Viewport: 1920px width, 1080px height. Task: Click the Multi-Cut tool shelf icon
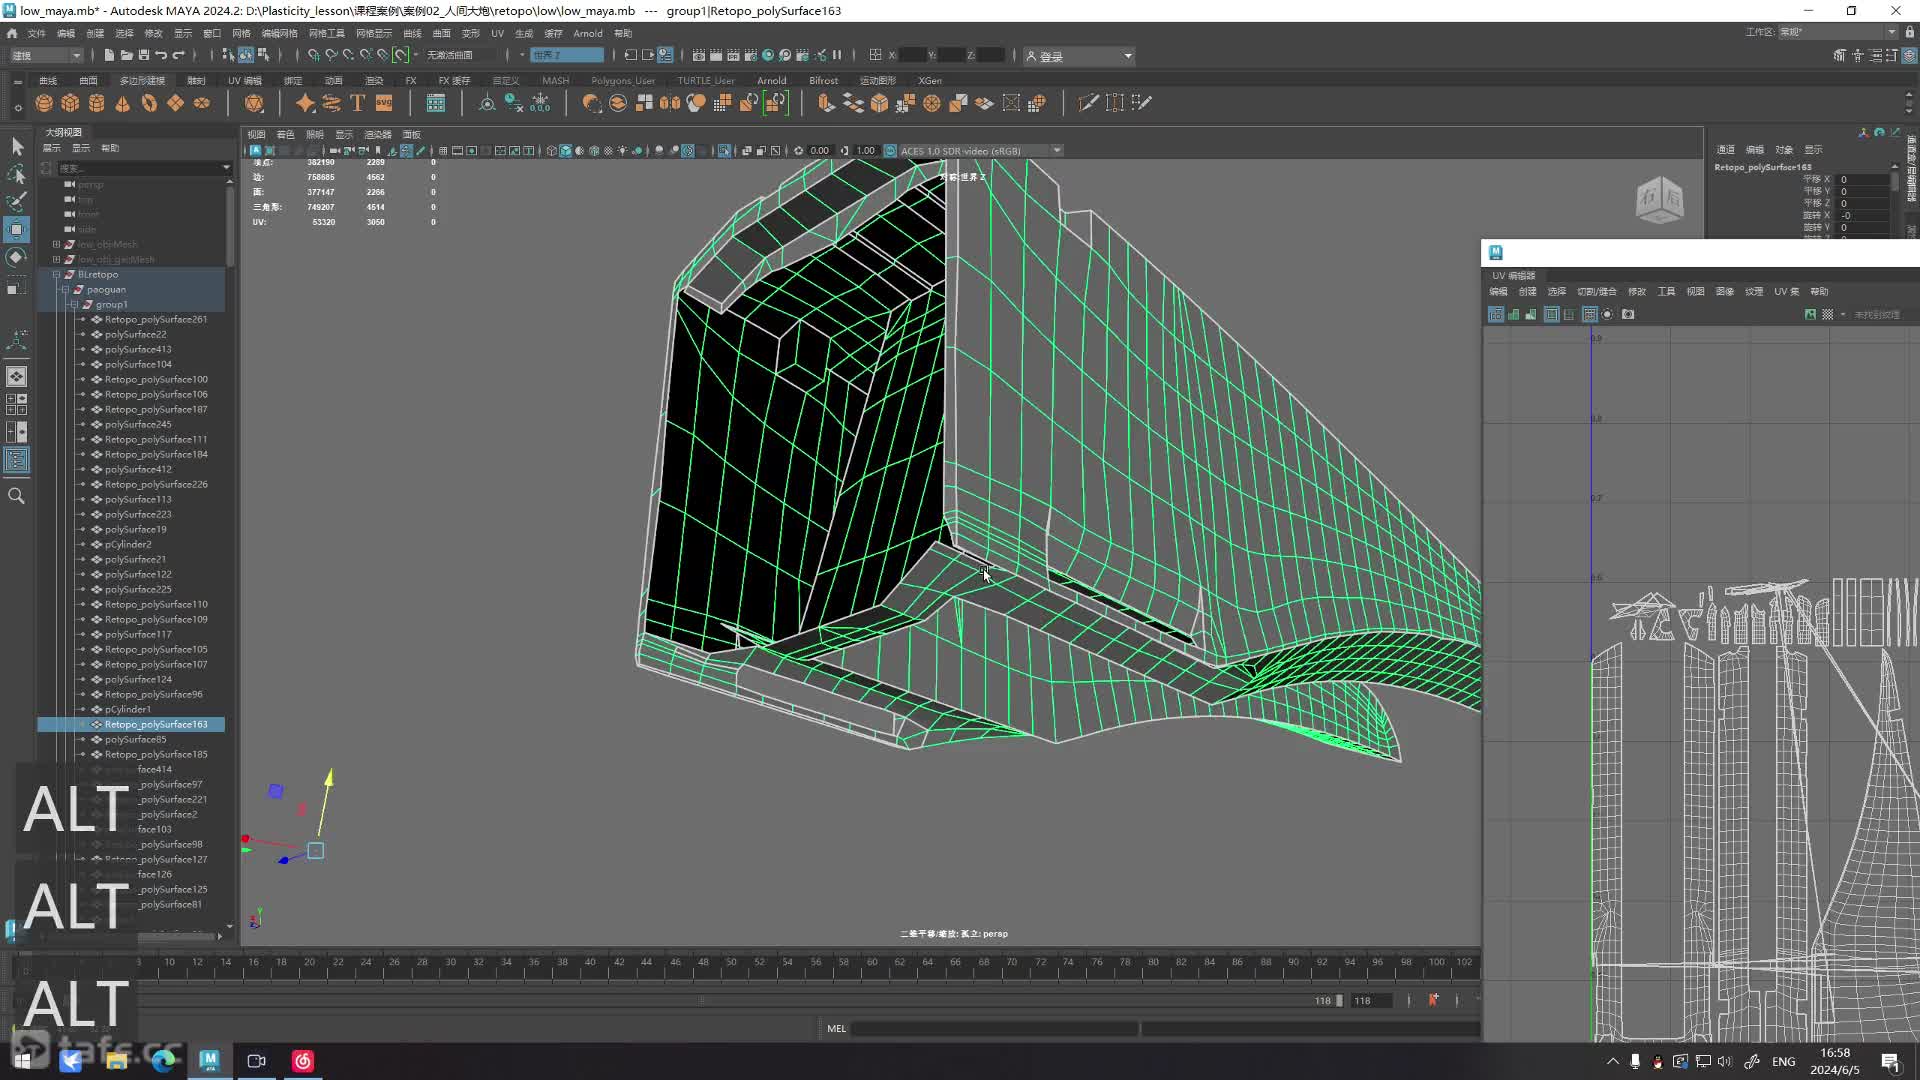pyautogui.click(x=1088, y=103)
